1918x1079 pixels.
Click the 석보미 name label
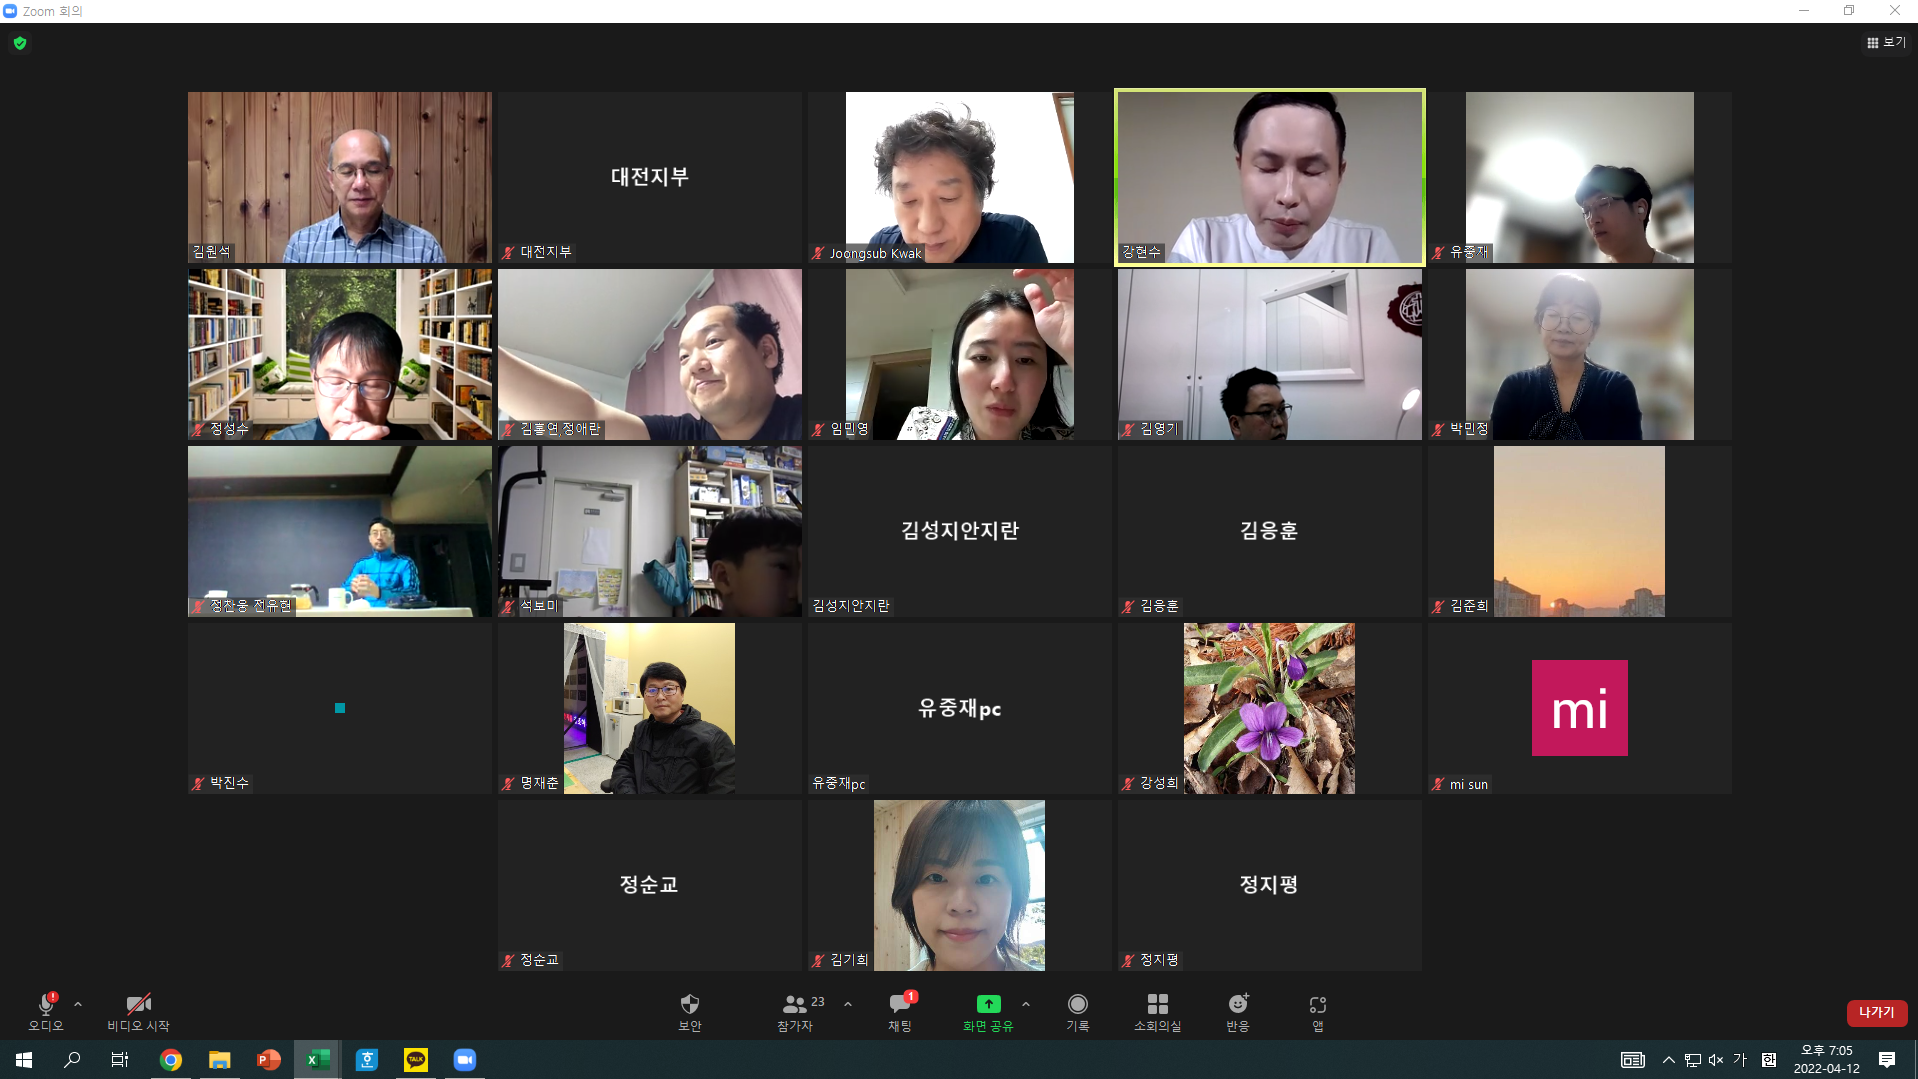pyautogui.click(x=539, y=606)
